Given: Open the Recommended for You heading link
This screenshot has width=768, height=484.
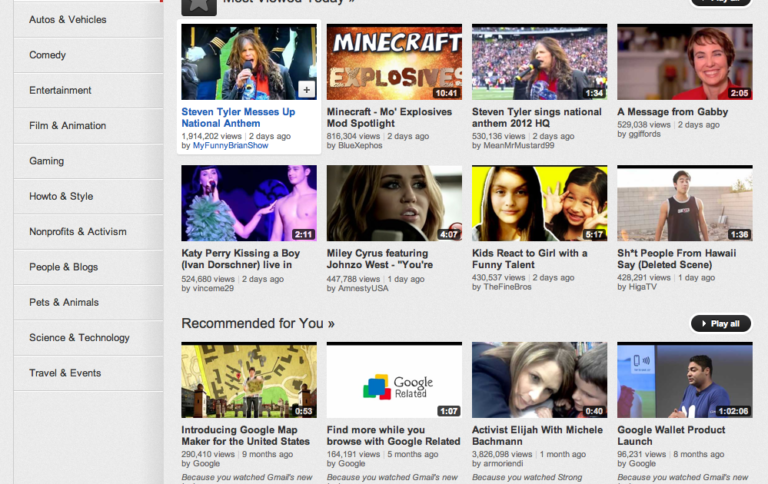Looking at the screenshot, I should coord(258,323).
